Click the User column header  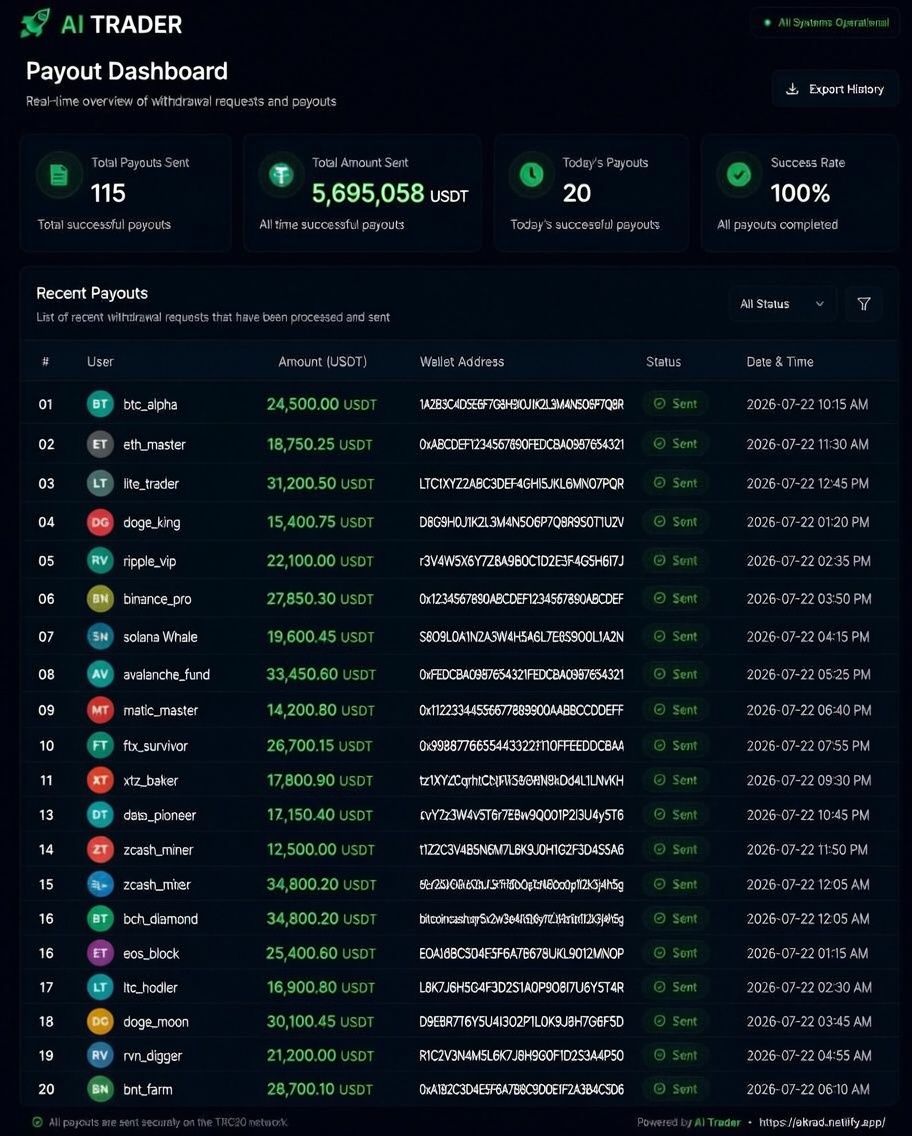pos(100,362)
